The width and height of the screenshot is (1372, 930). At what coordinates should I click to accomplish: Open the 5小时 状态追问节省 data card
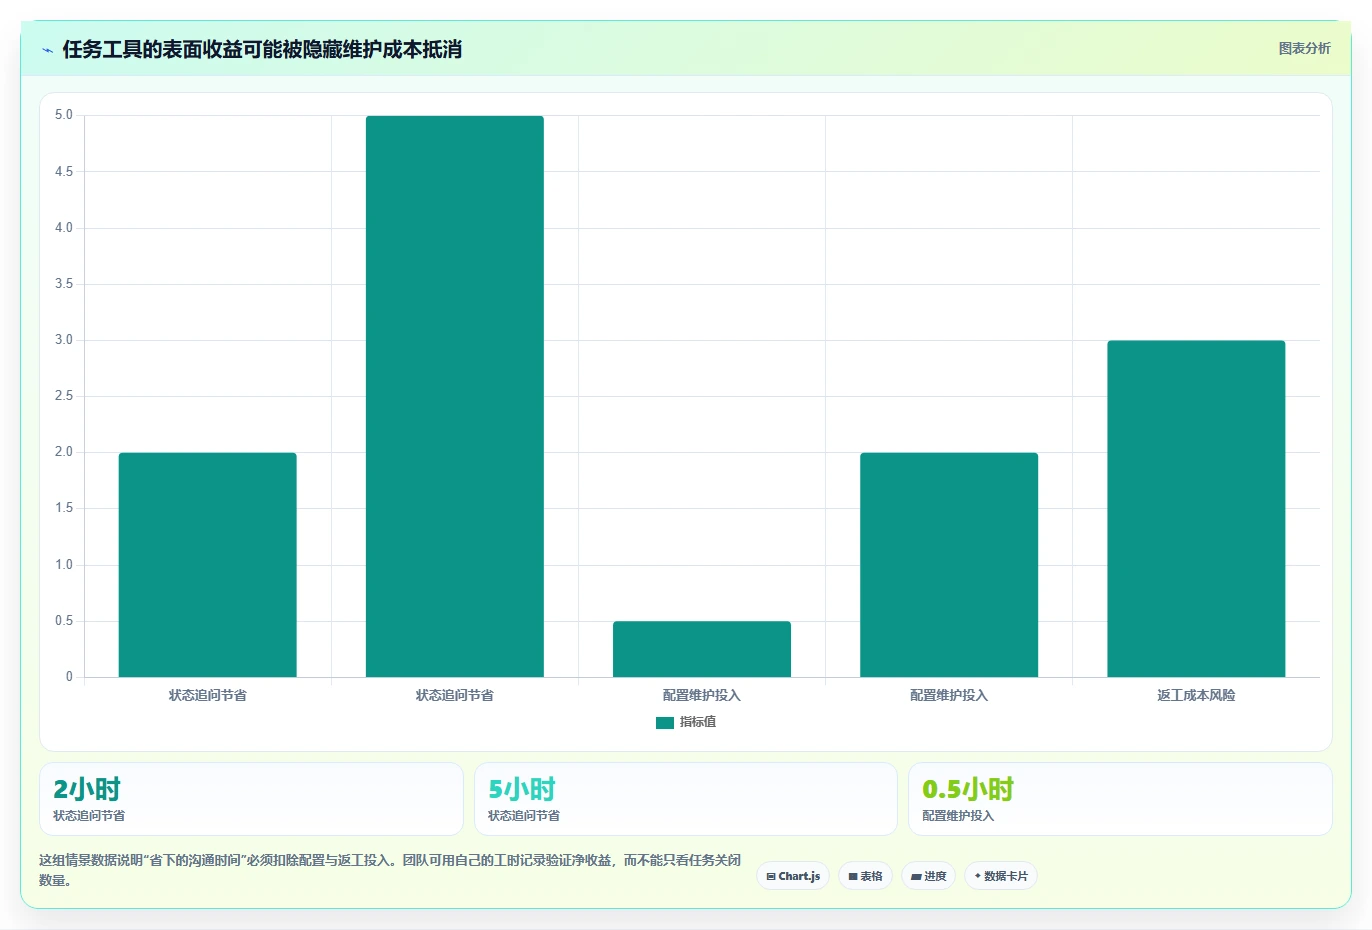tap(686, 799)
